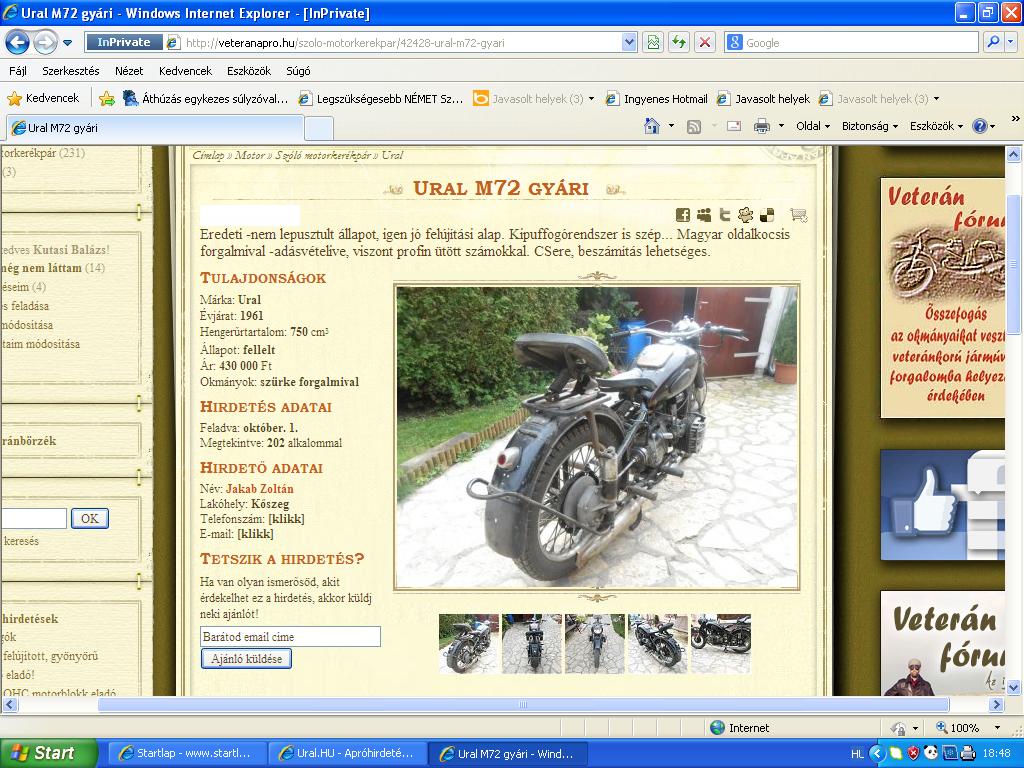Open the Szerkesztés menu
This screenshot has width=1024, height=768.
click(x=70, y=71)
